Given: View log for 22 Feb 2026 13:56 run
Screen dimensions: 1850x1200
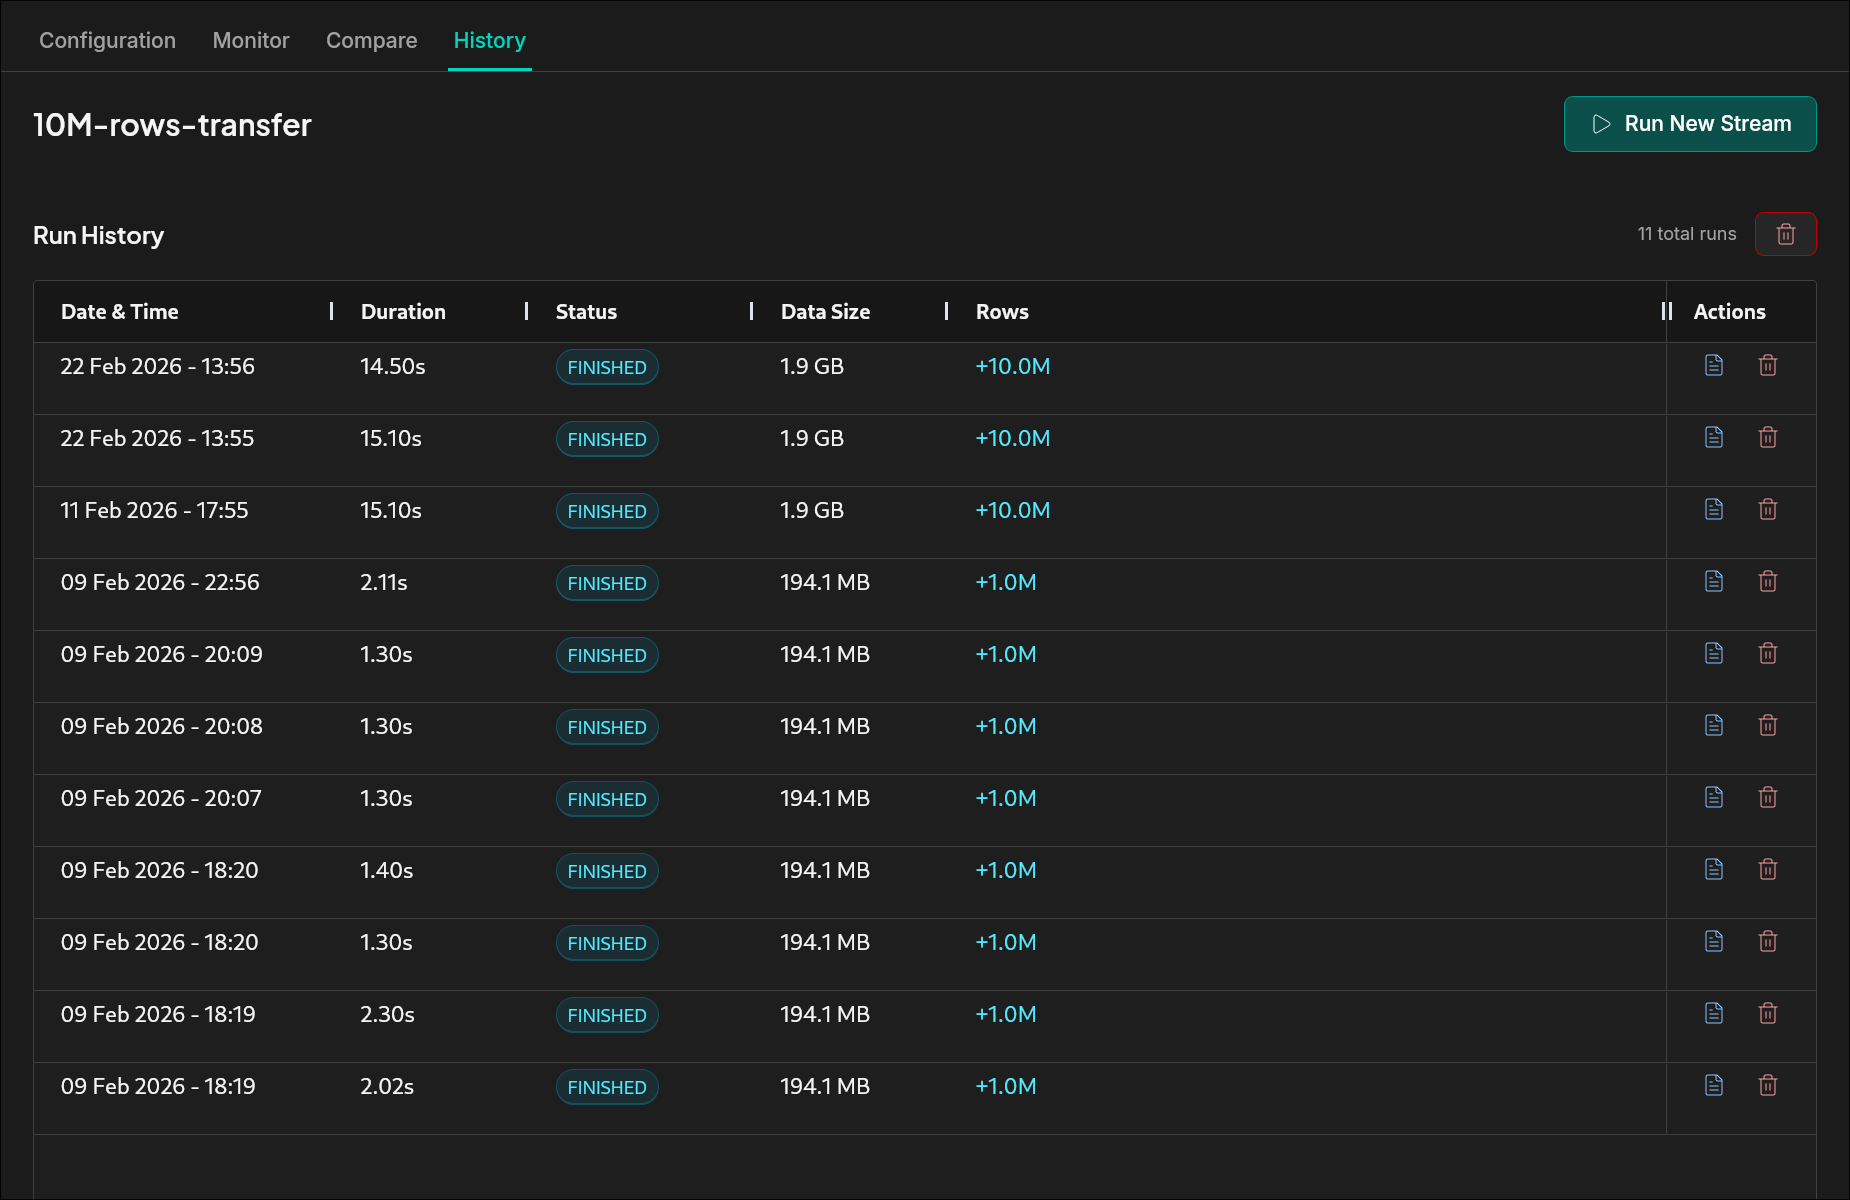Looking at the screenshot, I should (1714, 365).
